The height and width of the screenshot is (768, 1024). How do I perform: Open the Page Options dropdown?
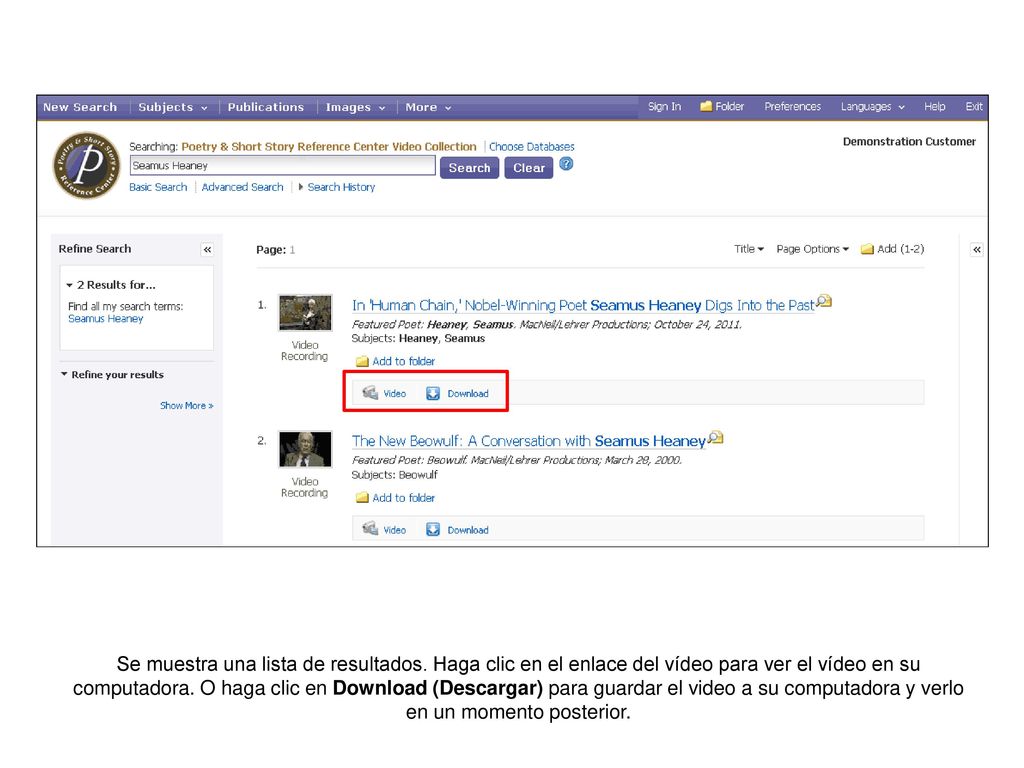point(812,249)
